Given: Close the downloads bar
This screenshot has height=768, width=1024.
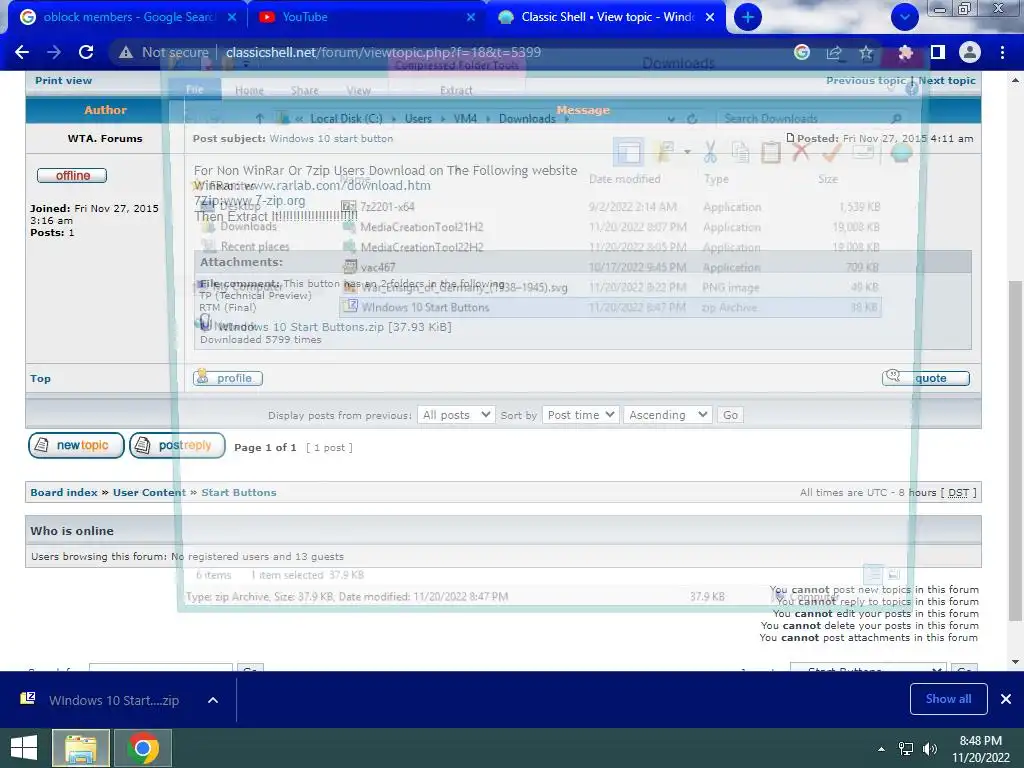Looking at the screenshot, I should point(1006,699).
